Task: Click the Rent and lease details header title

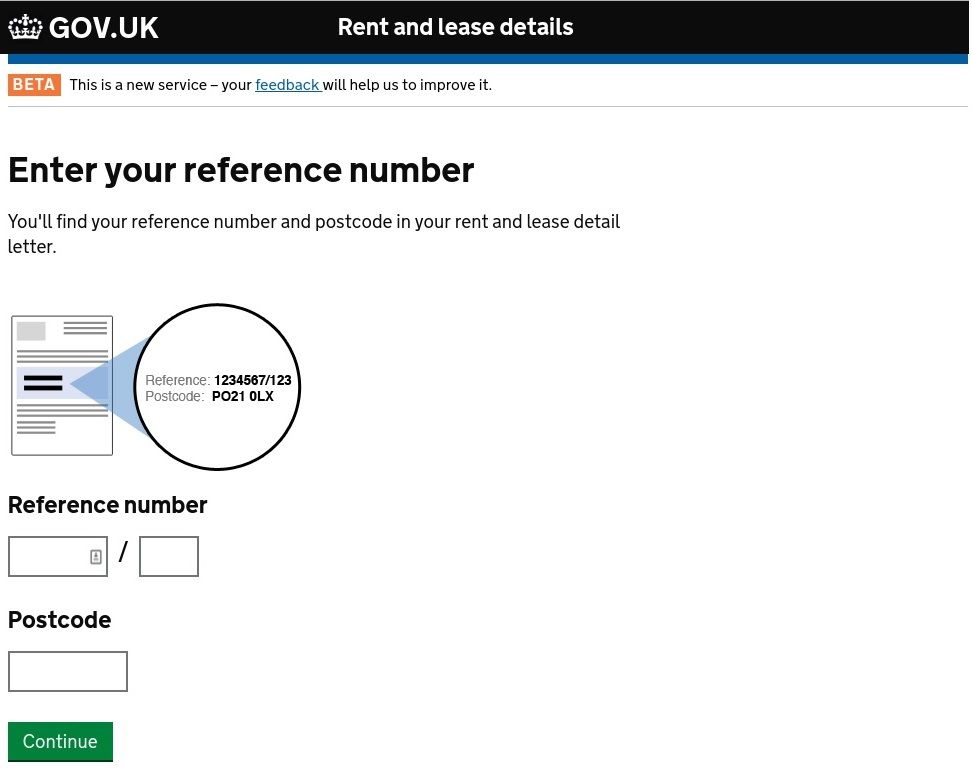Action: coord(456,27)
